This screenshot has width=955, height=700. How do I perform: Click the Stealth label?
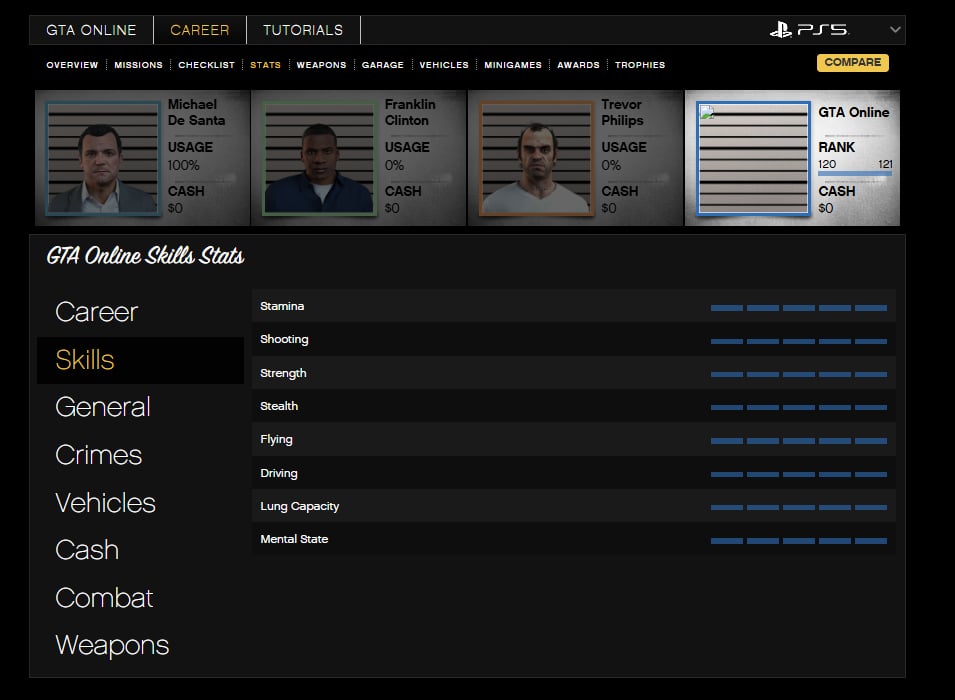(x=279, y=406)
